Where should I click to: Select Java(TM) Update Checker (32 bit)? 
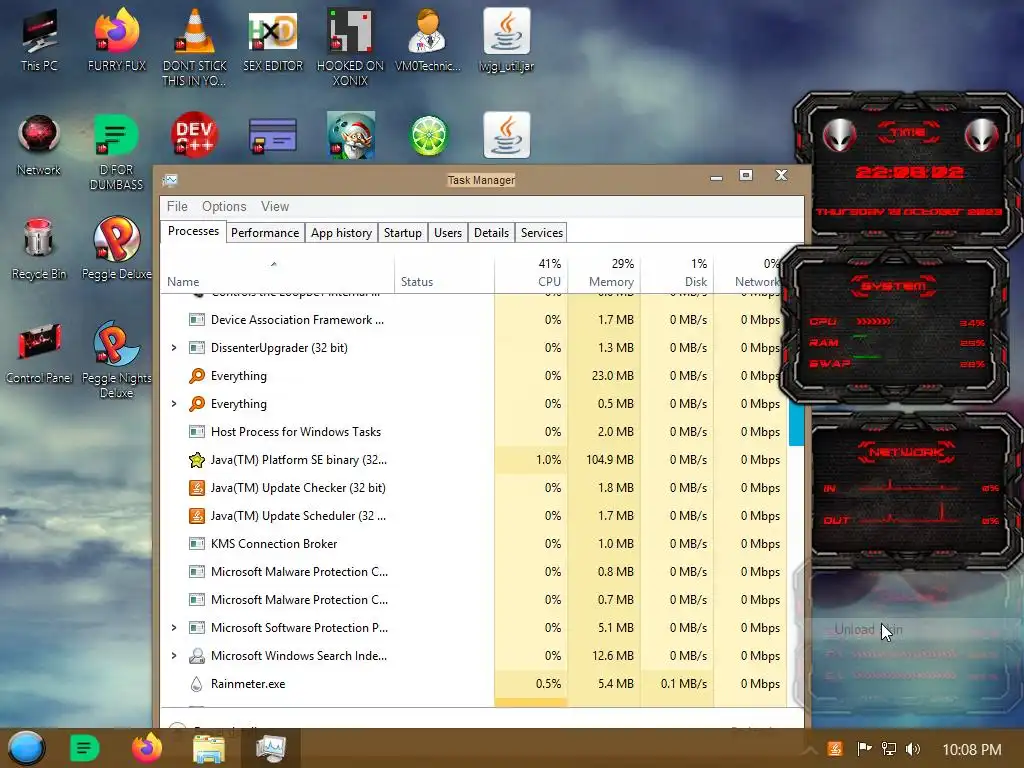coord(473,488)
